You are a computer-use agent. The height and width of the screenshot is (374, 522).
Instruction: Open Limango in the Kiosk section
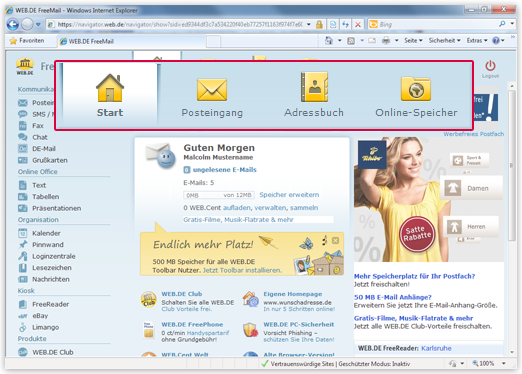(38, 327)
